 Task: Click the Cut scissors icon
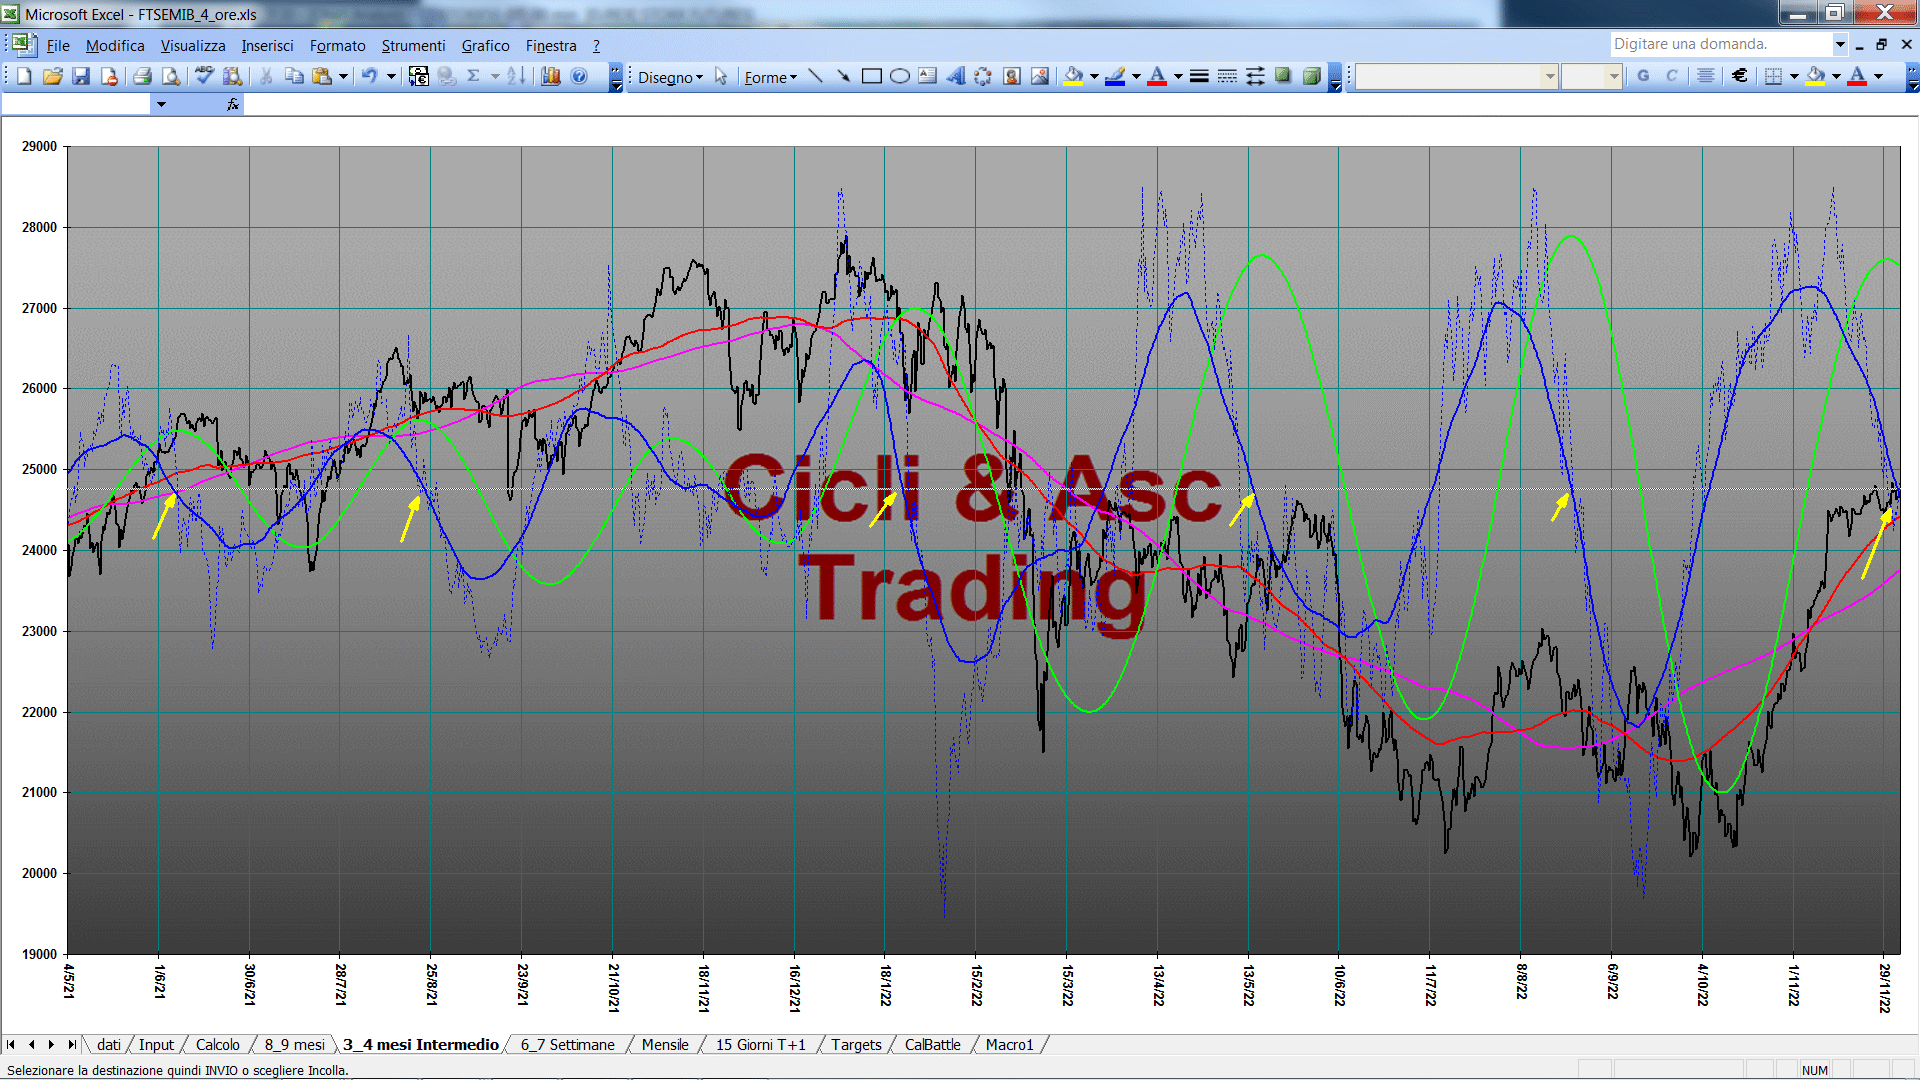pos(266,76)
